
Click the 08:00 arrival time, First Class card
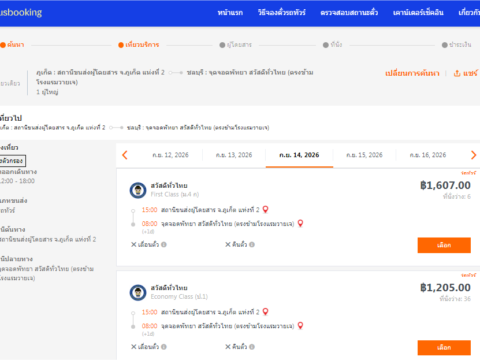point(149,223)
